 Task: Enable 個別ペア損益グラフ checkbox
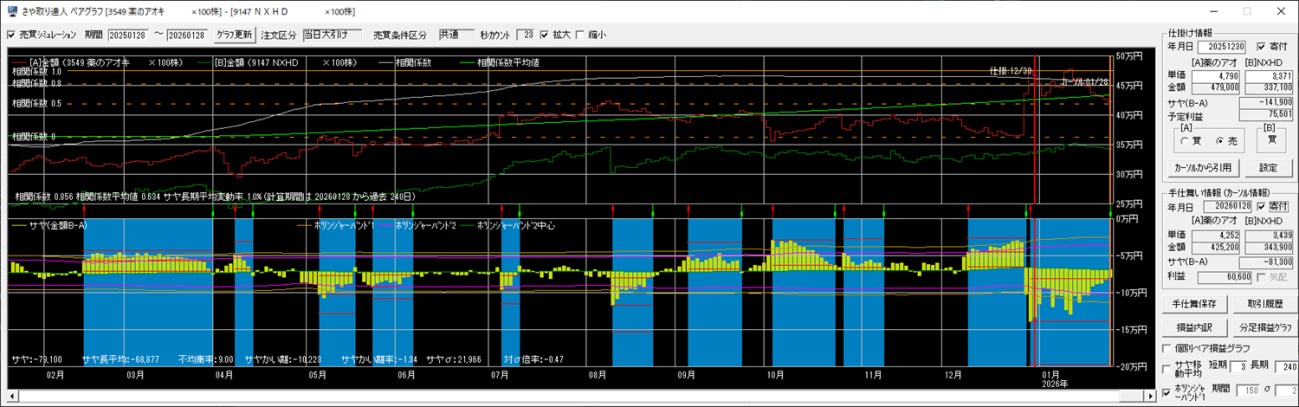[x=1168, y=348]
